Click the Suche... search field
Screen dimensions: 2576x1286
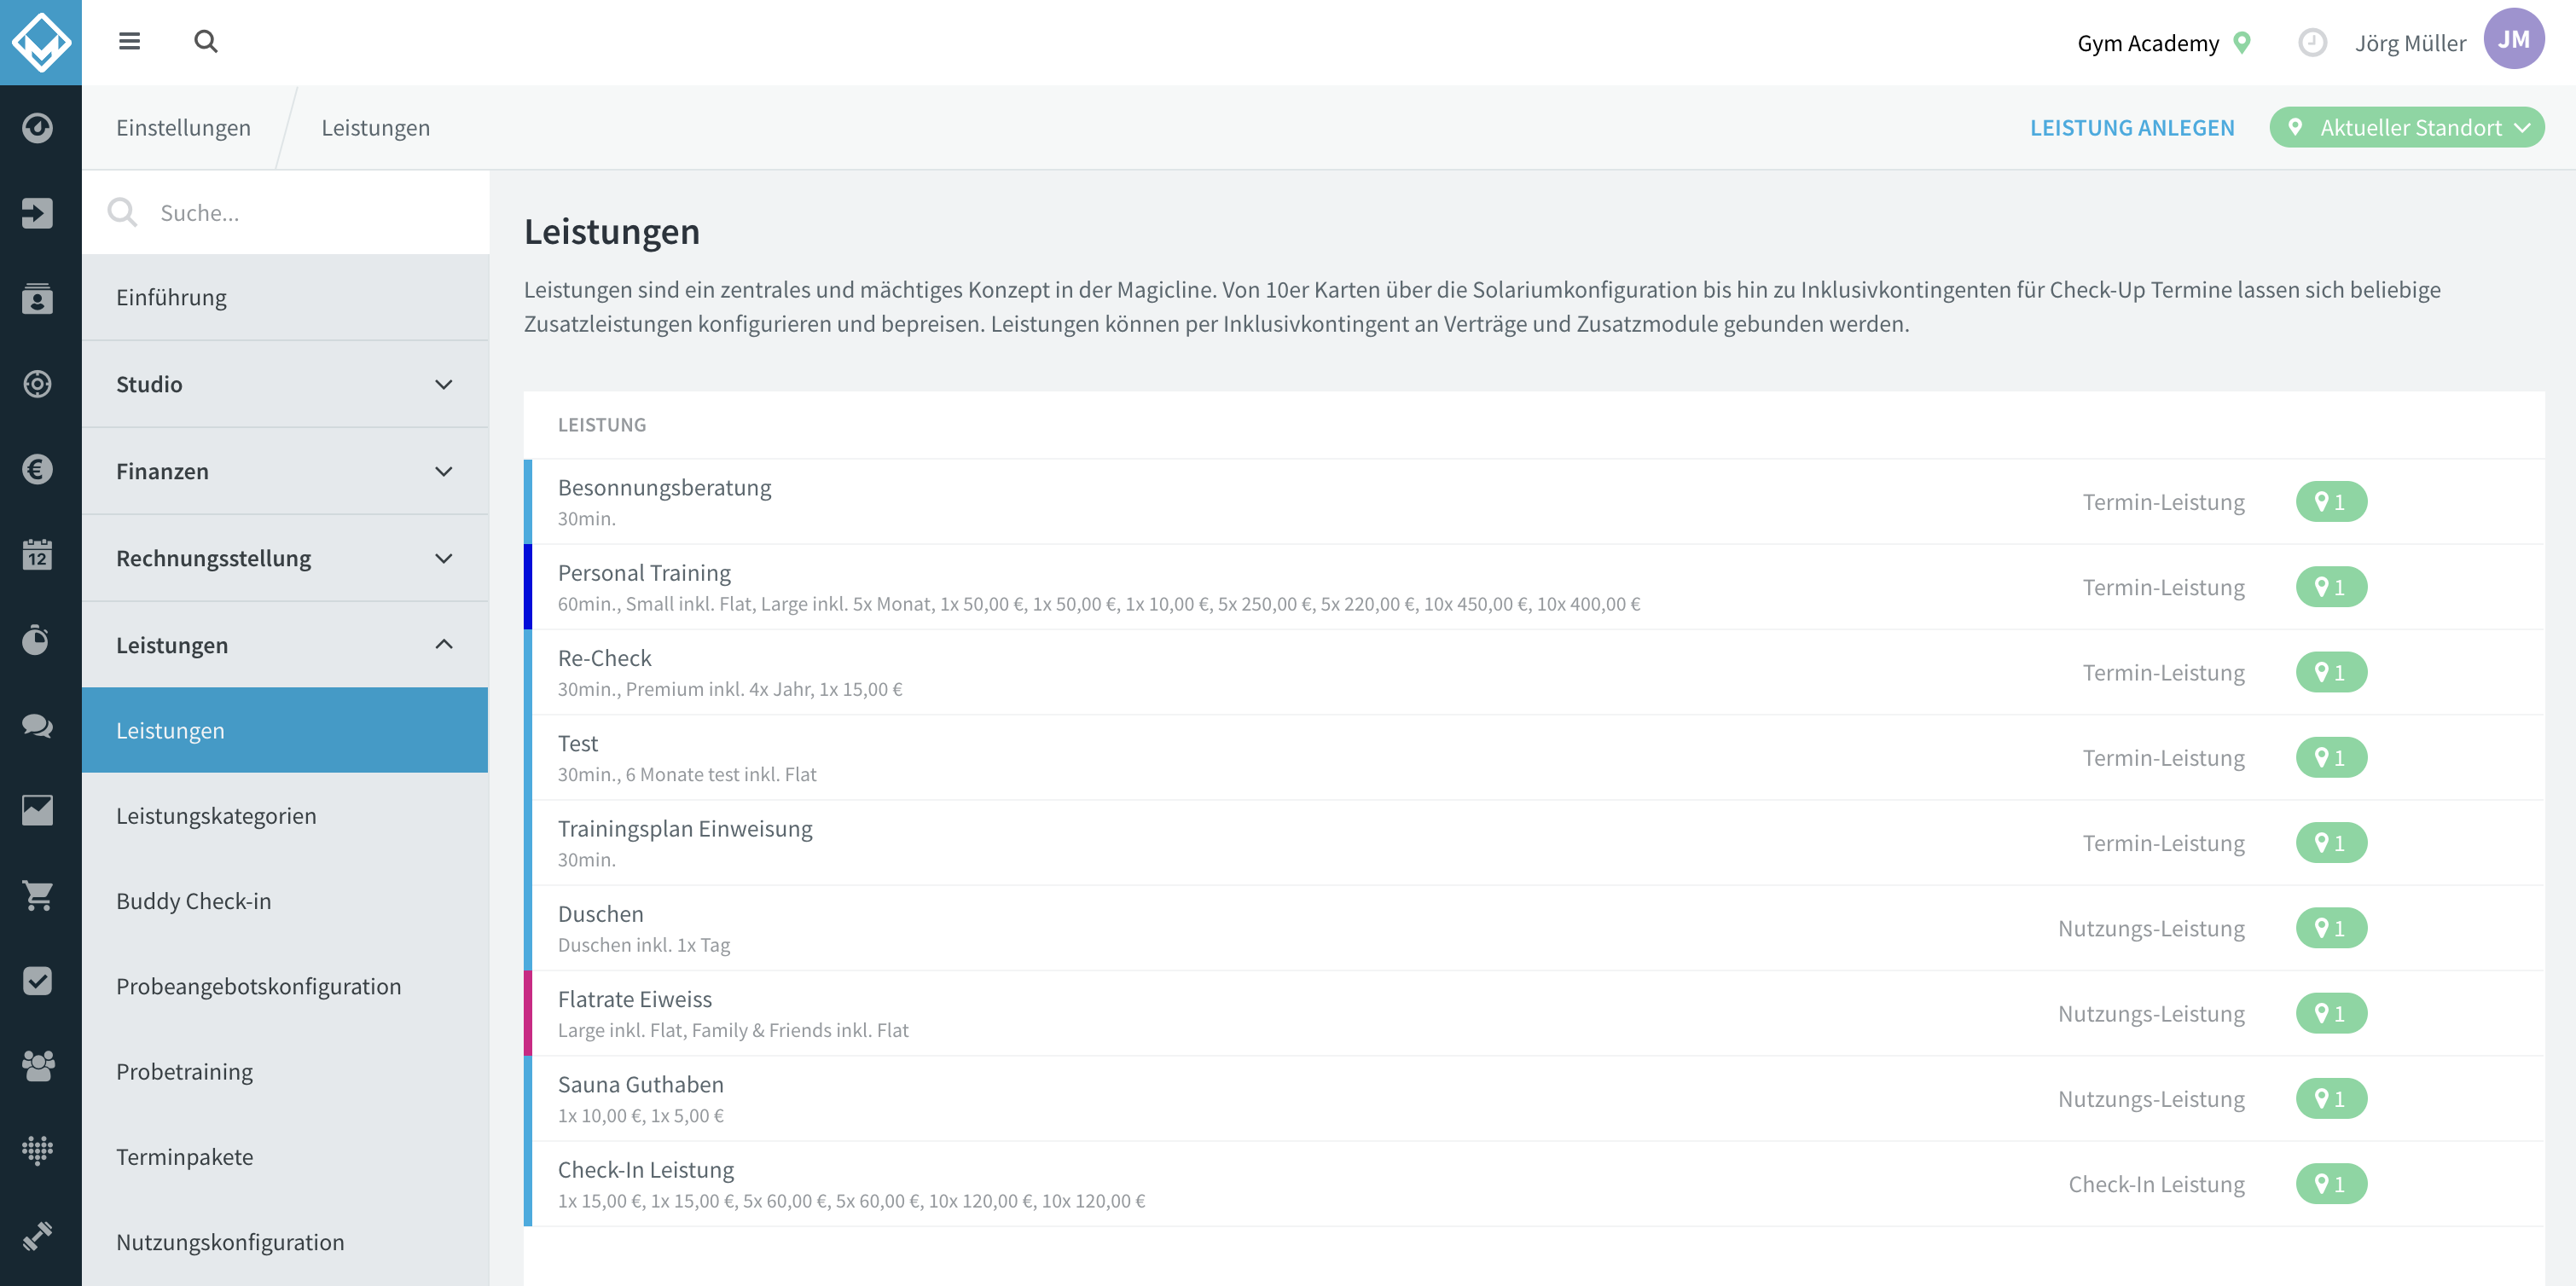pyautogui.click(x=285, y=212)
